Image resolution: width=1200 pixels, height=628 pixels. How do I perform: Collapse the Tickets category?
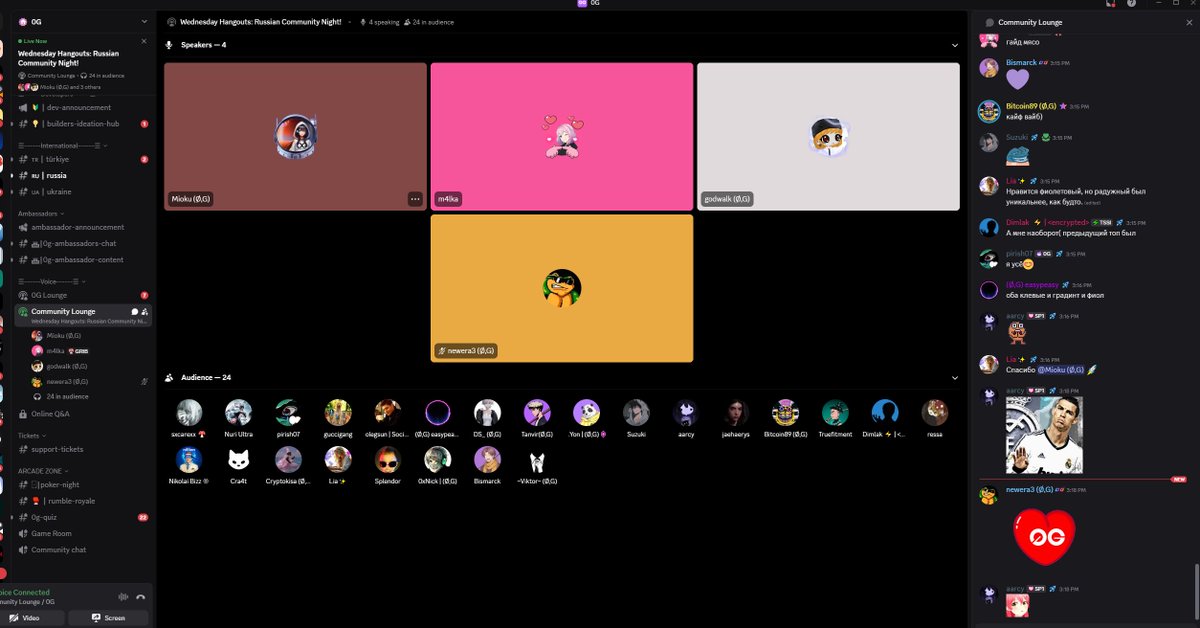pos(34,435)
